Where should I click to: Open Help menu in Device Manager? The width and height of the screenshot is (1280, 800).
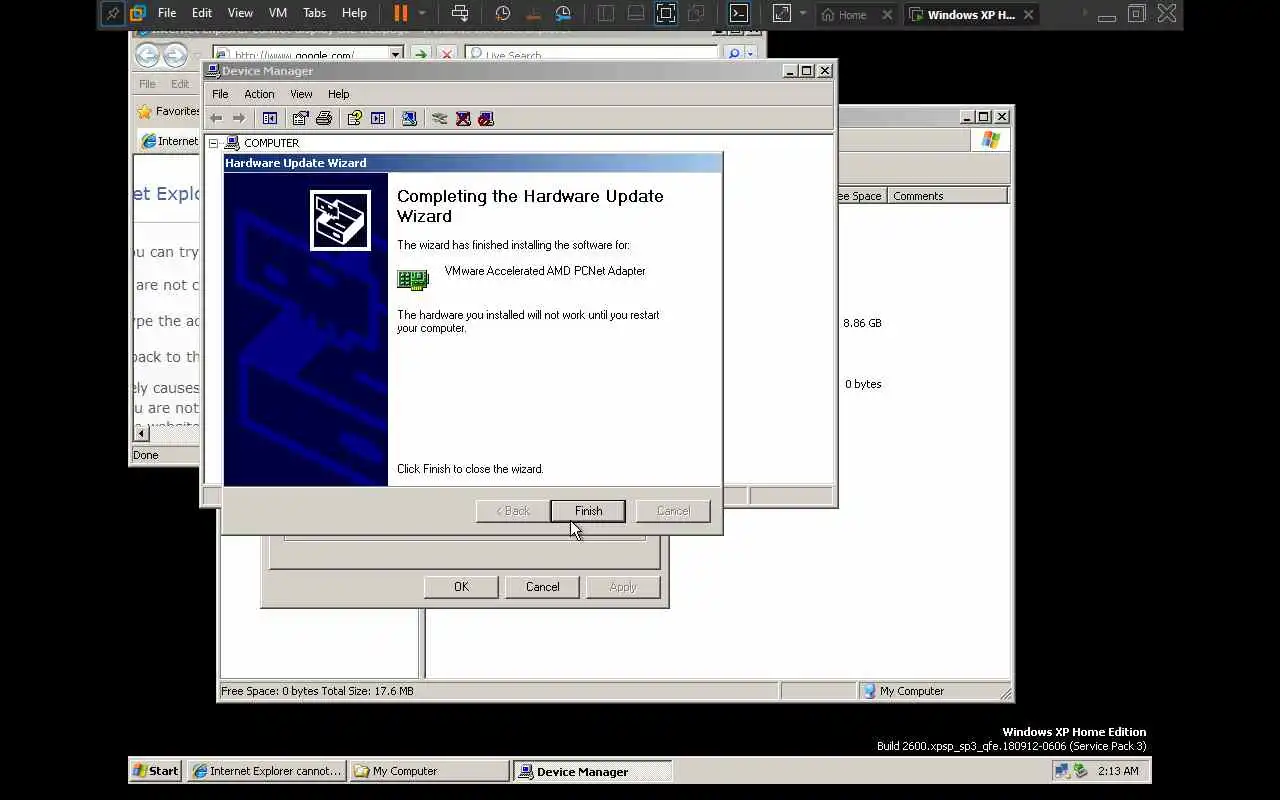coord(339,94)
